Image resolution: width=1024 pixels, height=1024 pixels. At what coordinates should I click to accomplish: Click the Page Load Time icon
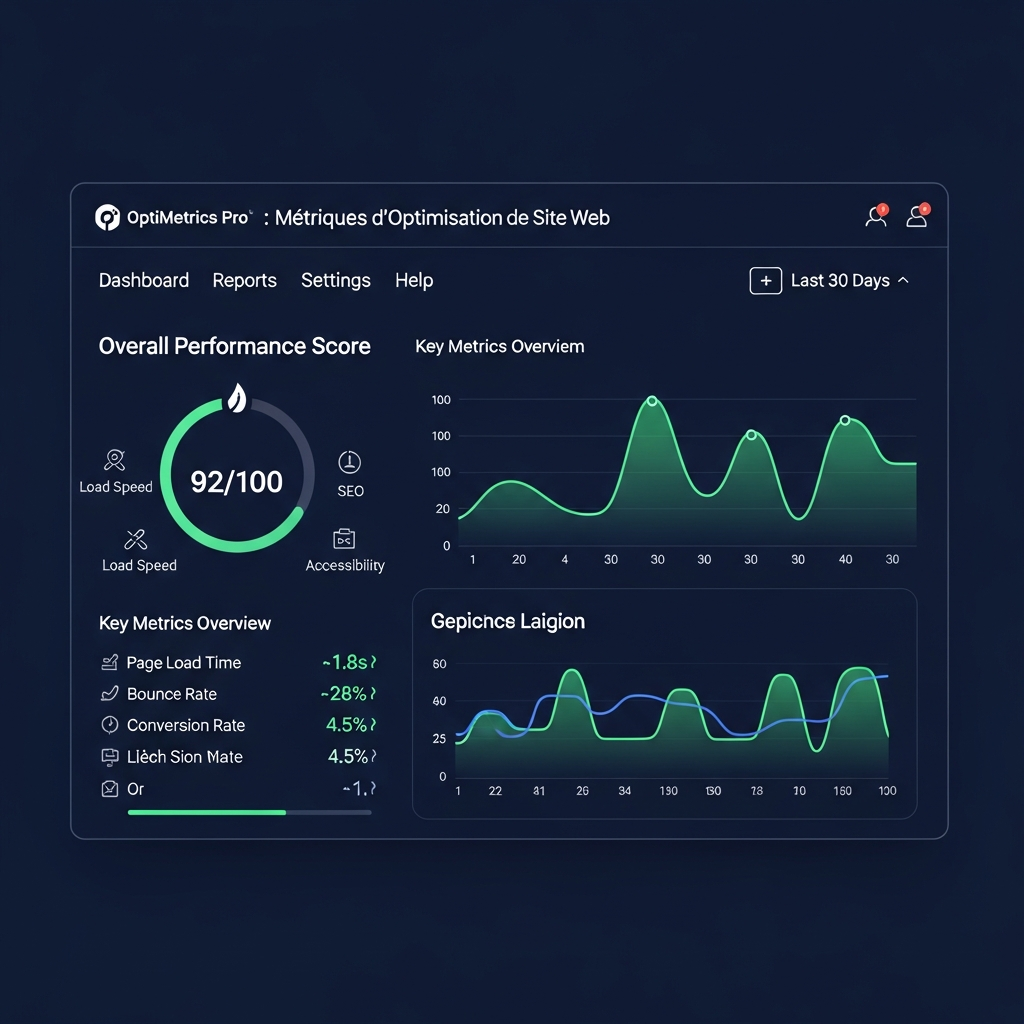110,662
